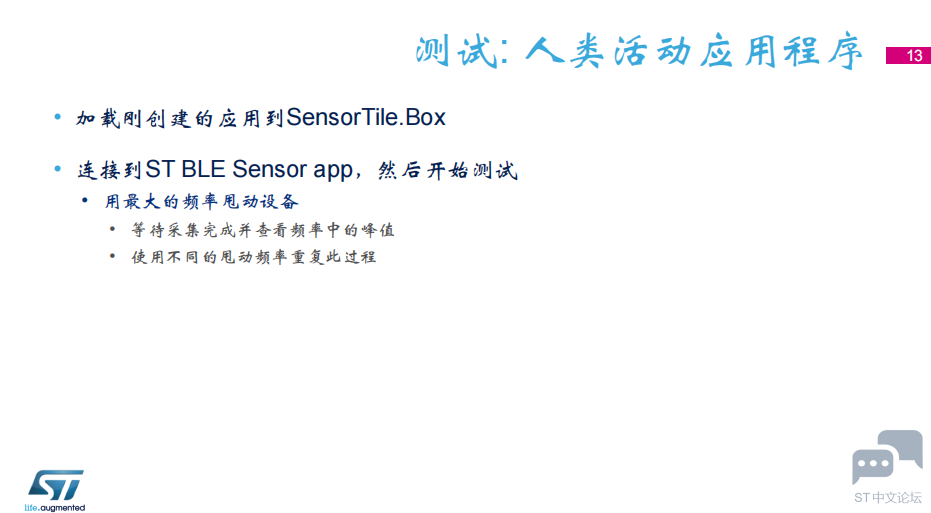This screenshot has width=931, height=513.
Task: Select the pink page number 13 badge
Action: click(x=908, y=55)
